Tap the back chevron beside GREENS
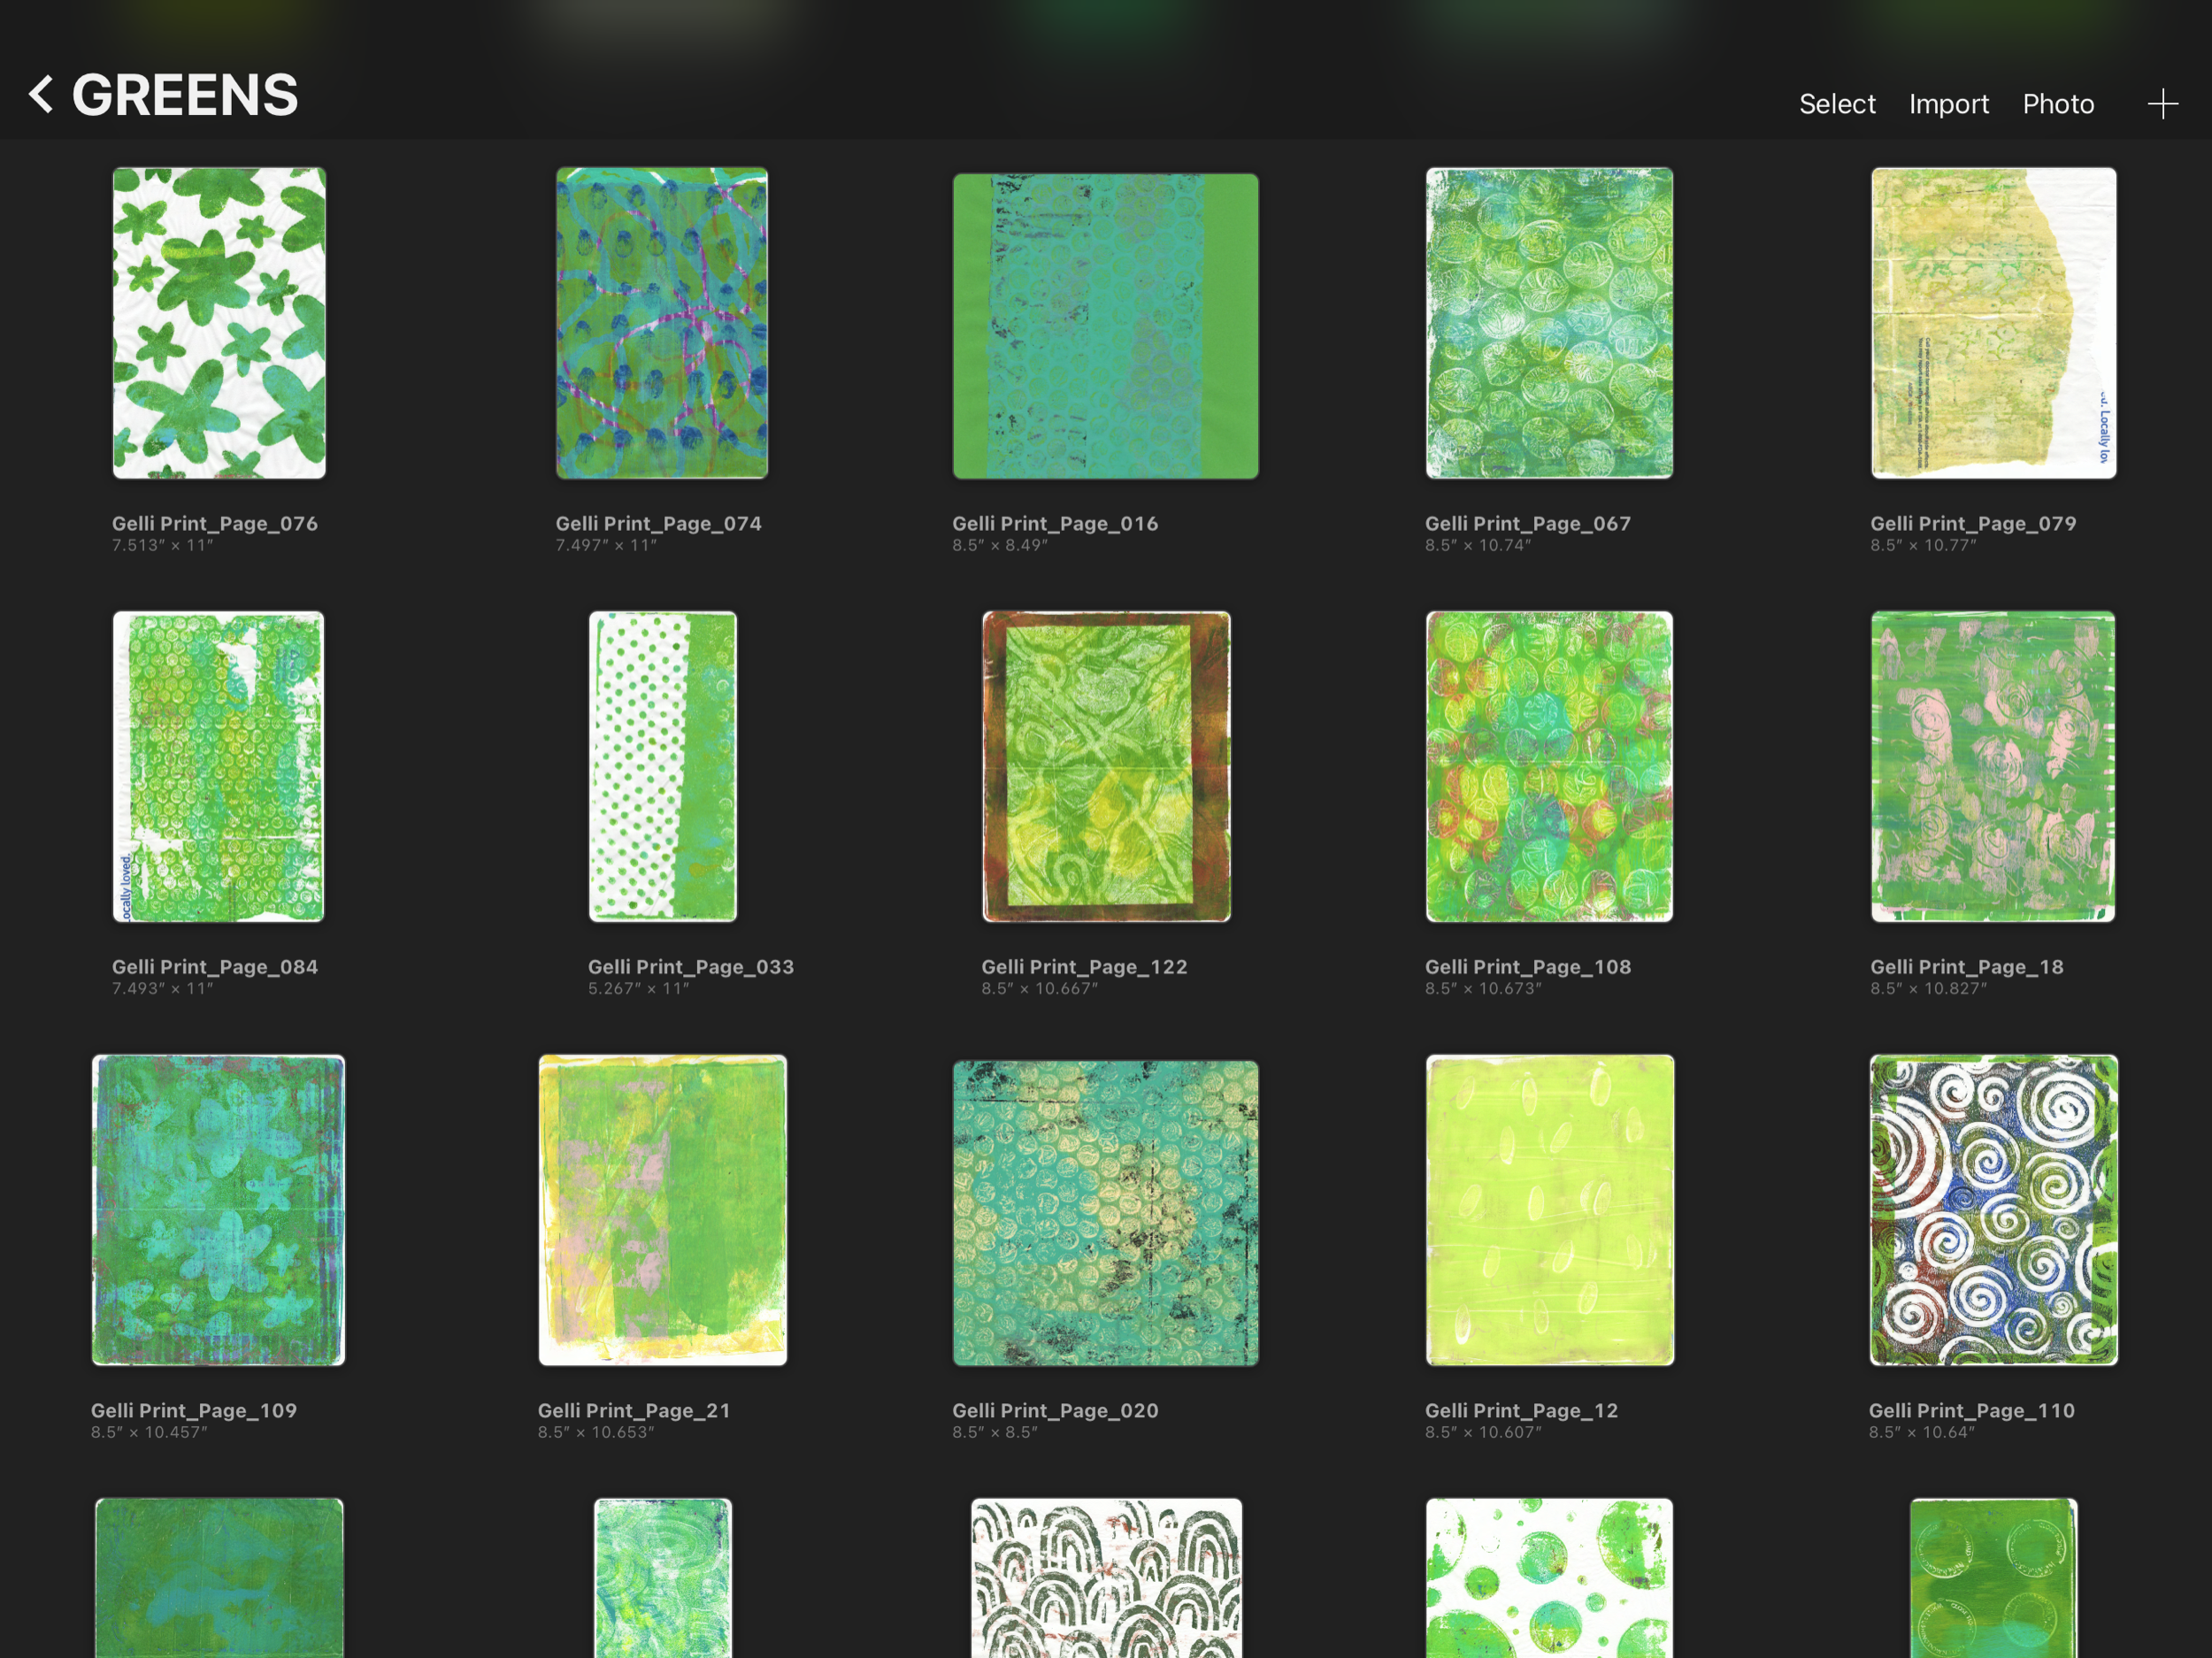 41,95
